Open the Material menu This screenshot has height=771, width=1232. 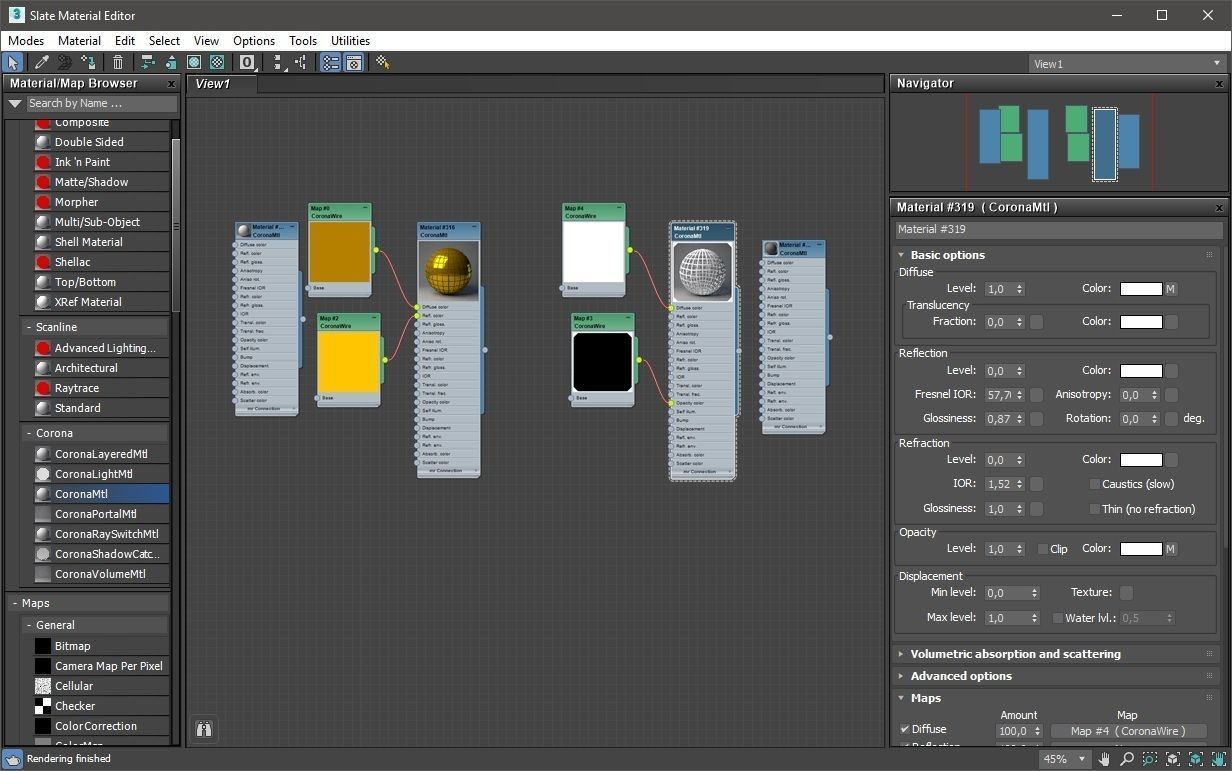pyautogui.click(x=80, y=41)
